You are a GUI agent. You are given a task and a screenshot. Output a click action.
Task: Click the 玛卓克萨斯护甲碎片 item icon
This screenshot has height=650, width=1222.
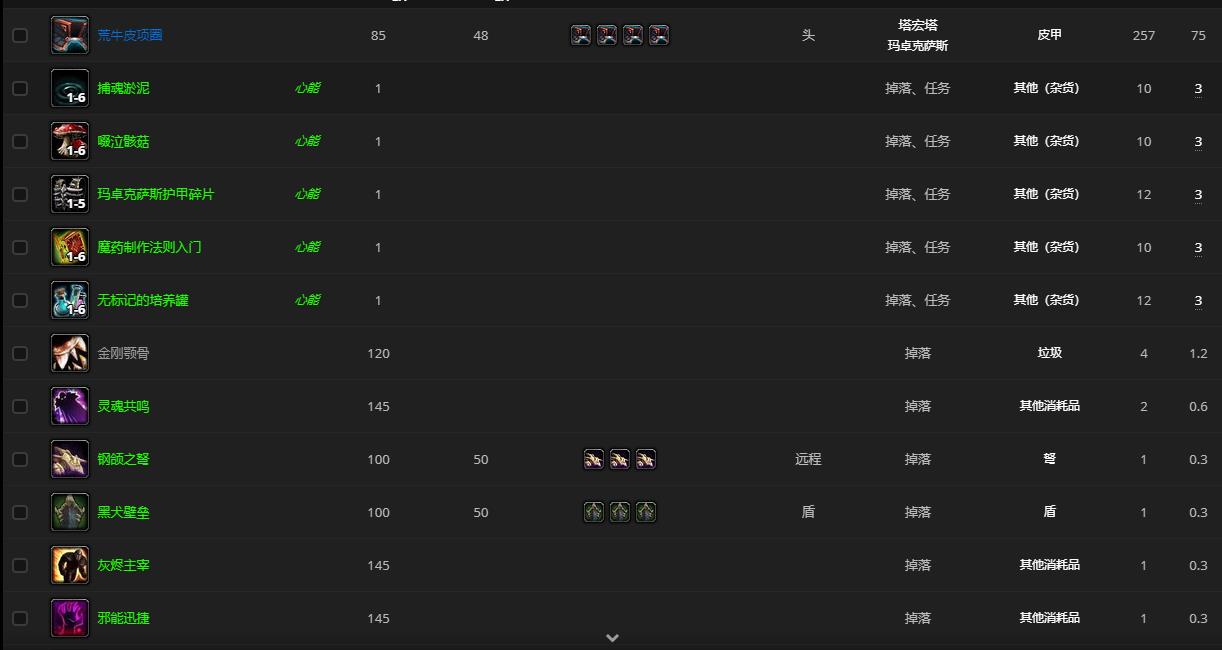coord(70,194)
